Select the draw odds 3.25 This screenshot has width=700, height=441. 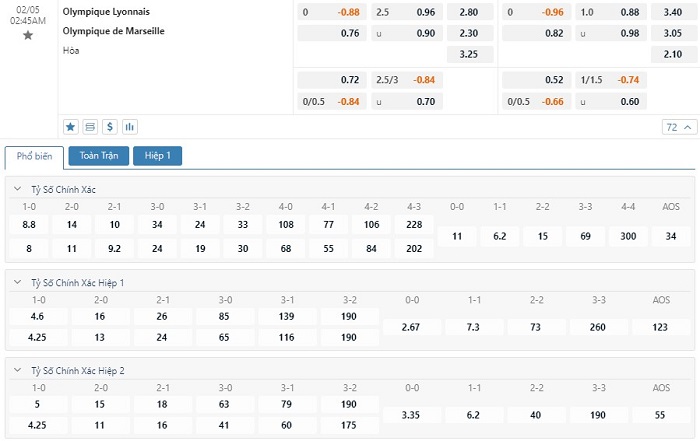pos(468,53)
